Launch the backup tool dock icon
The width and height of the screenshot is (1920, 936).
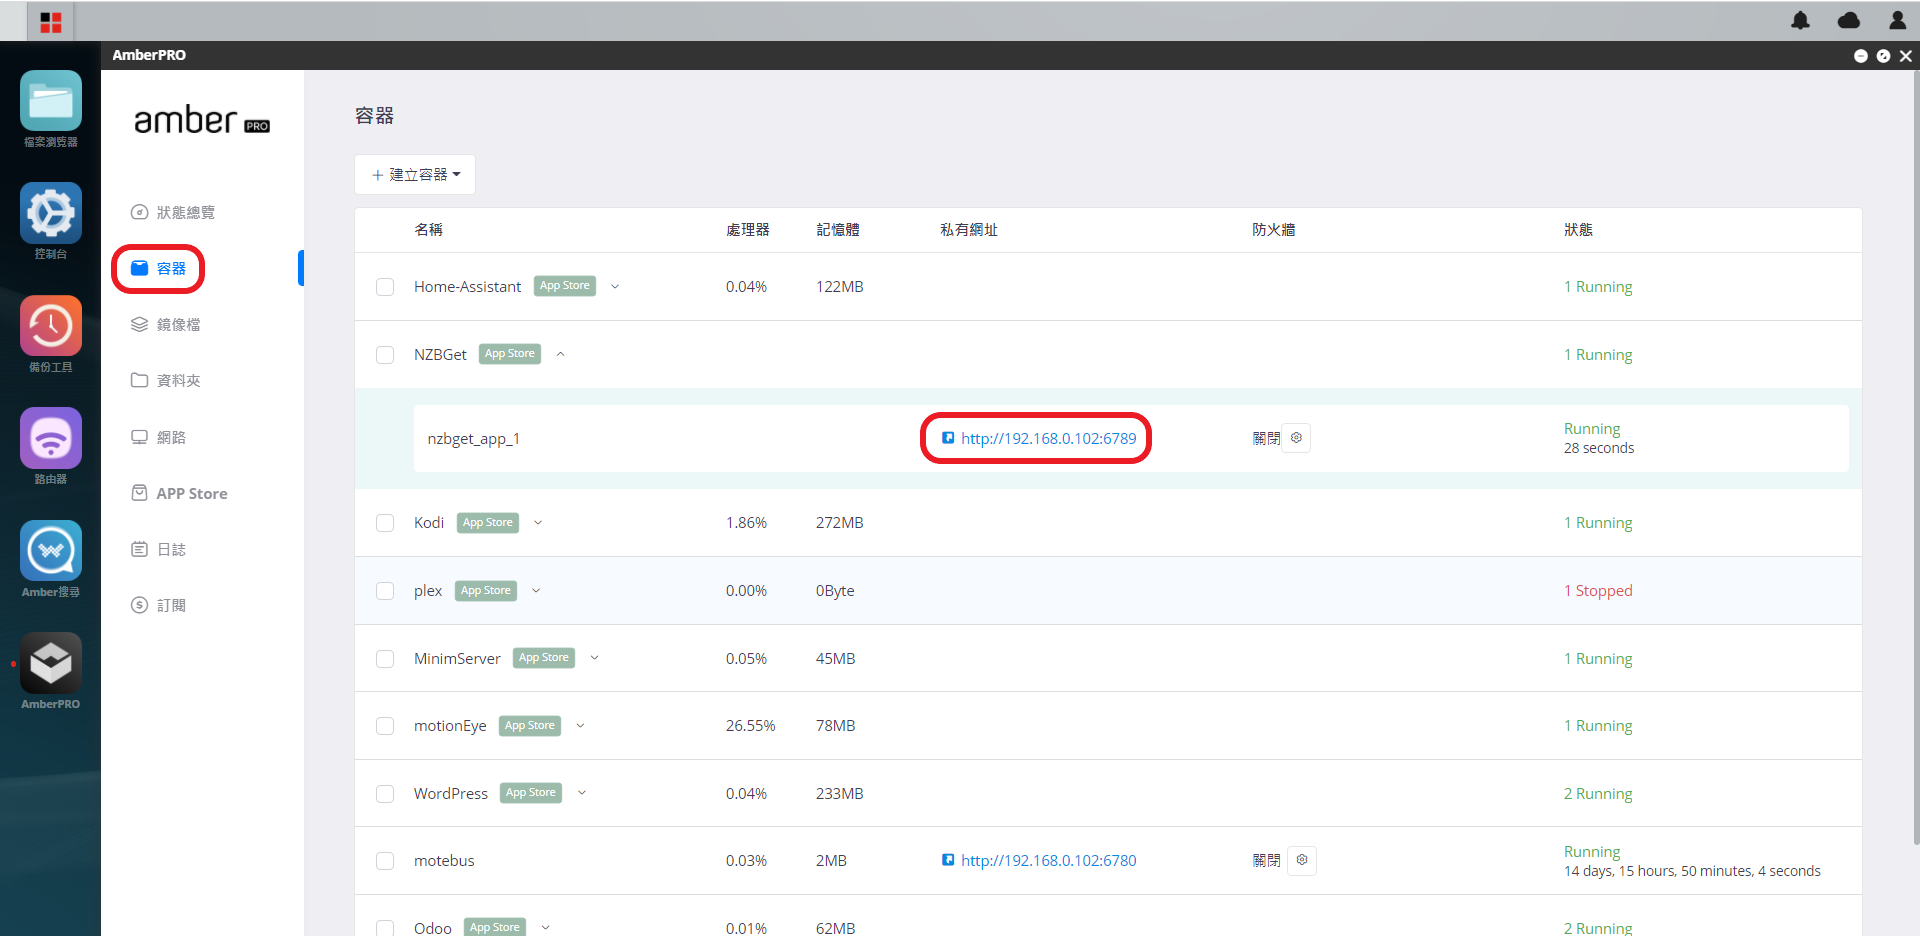(51, 326)
